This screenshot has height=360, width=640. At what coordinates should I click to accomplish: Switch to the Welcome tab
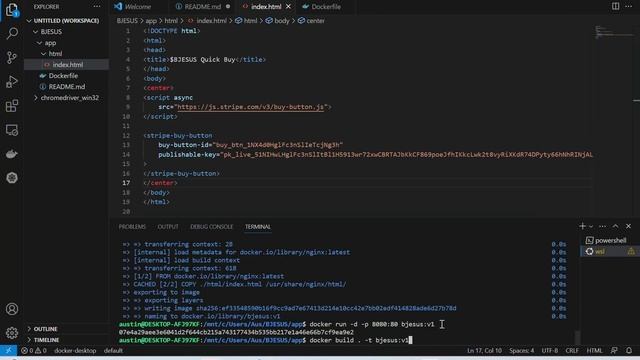pyautogui.click(x=138, y=7)
